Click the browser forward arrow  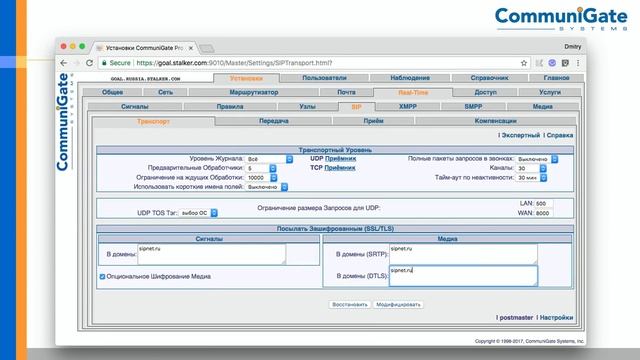click(x=76, y=63)
